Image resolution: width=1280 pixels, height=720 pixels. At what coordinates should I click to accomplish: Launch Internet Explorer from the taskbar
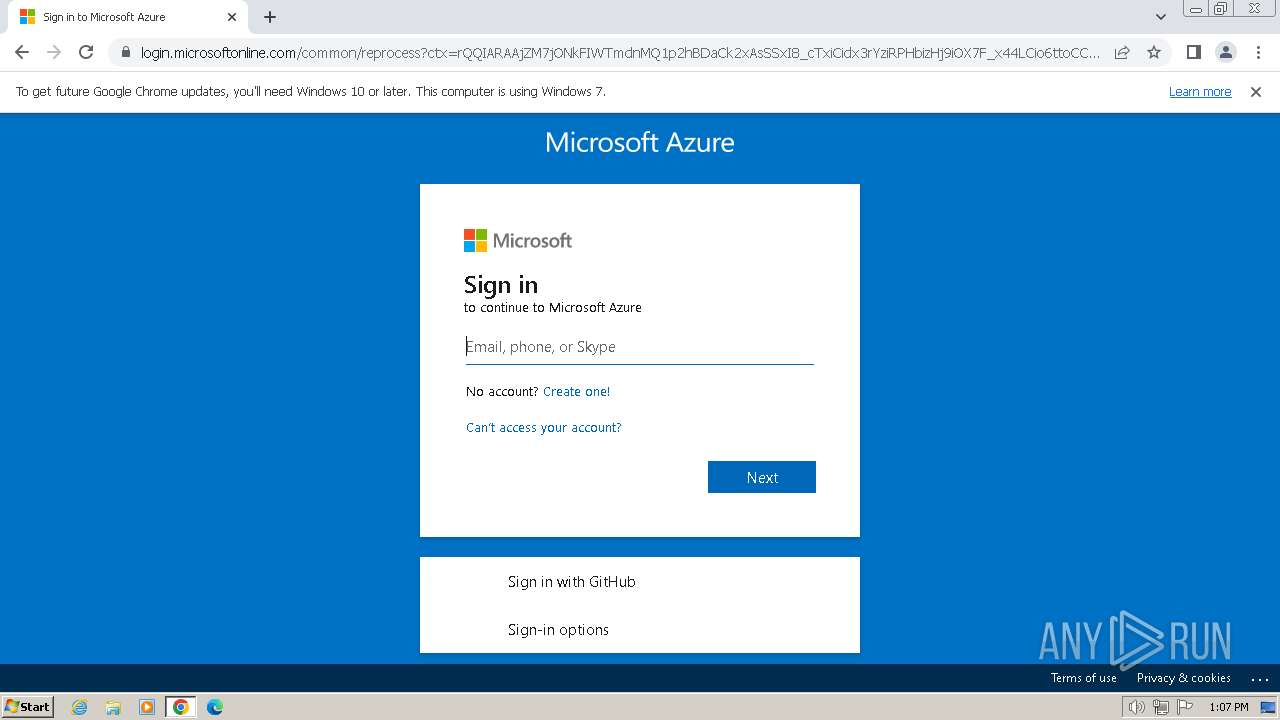79,707
